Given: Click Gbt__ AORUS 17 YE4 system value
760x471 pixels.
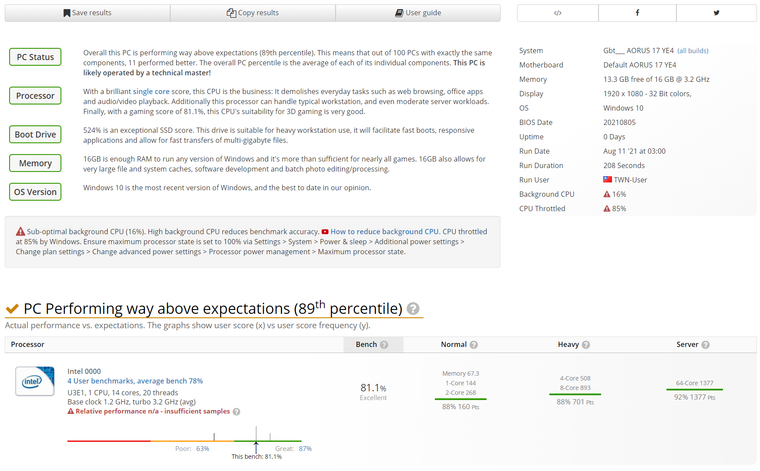Looking at the screenshot, I should click(638, 50).
